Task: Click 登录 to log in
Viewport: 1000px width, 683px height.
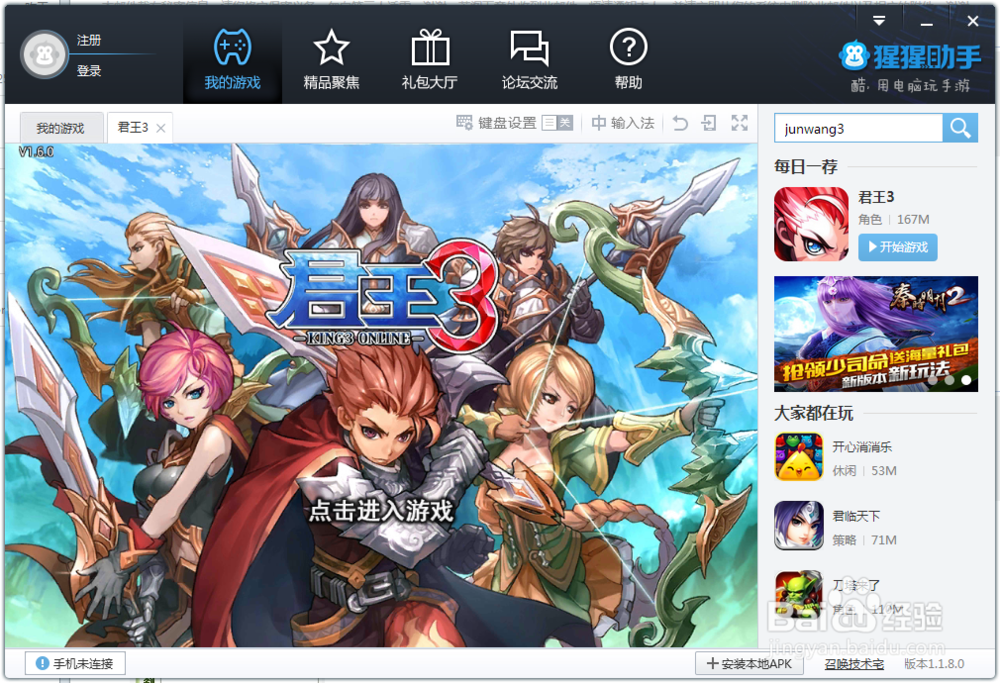Action: 89,70
